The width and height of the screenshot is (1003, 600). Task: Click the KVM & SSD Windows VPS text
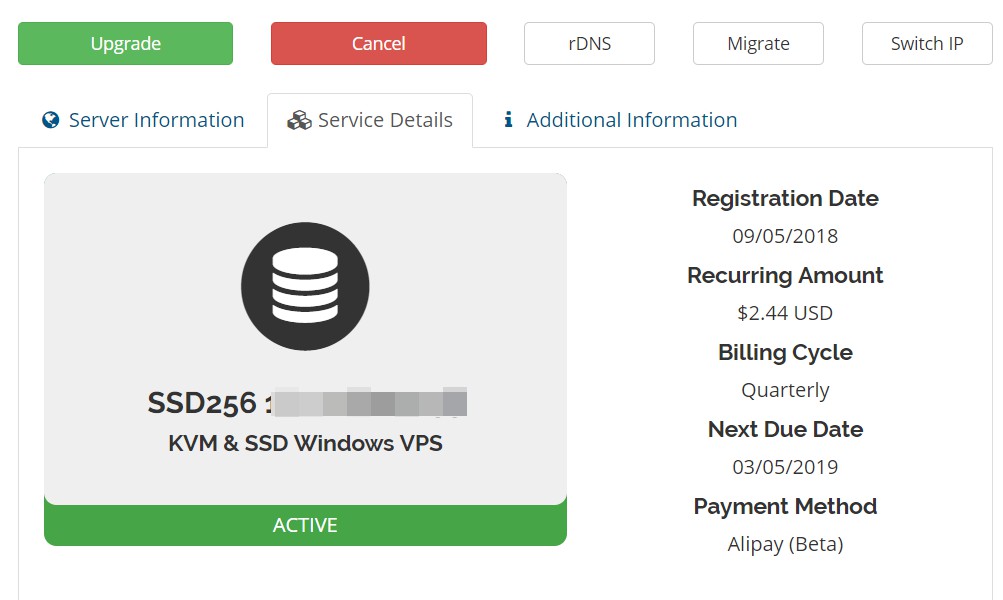(x=305, y=443)
